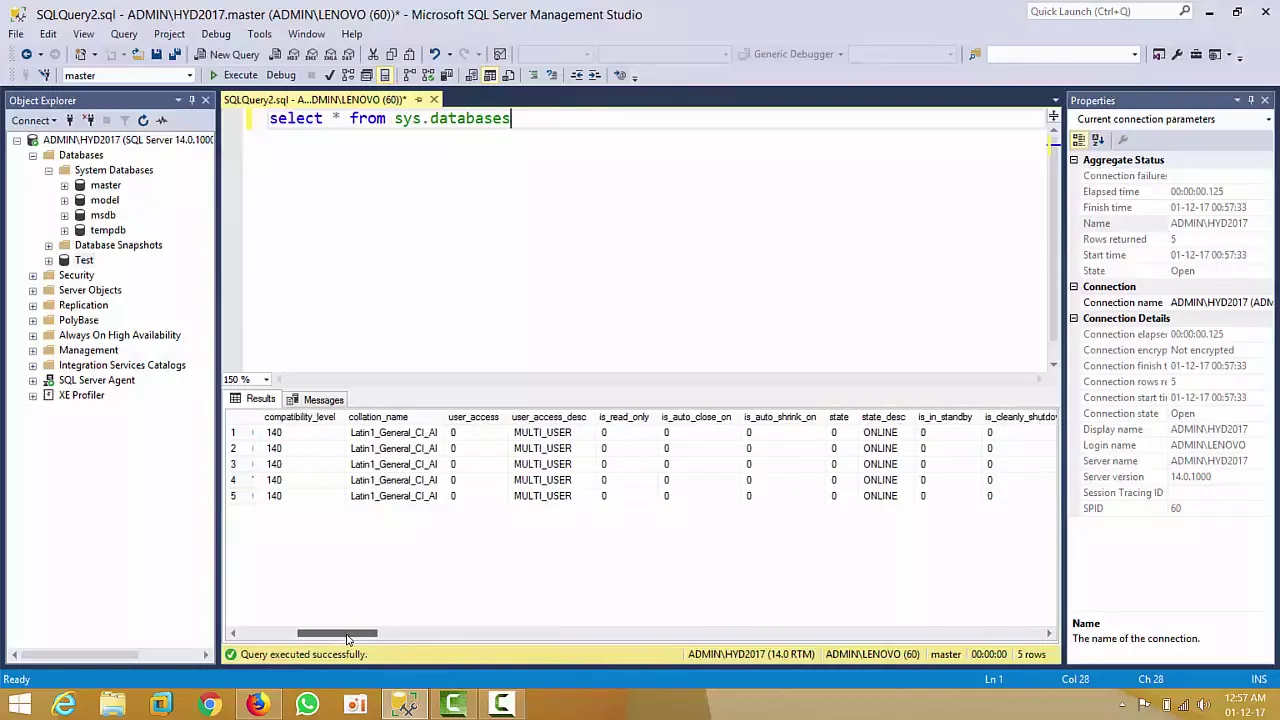The image size is (1280, 720).
Task: Switch to the Messages tab
Action: tap(315, 399)
